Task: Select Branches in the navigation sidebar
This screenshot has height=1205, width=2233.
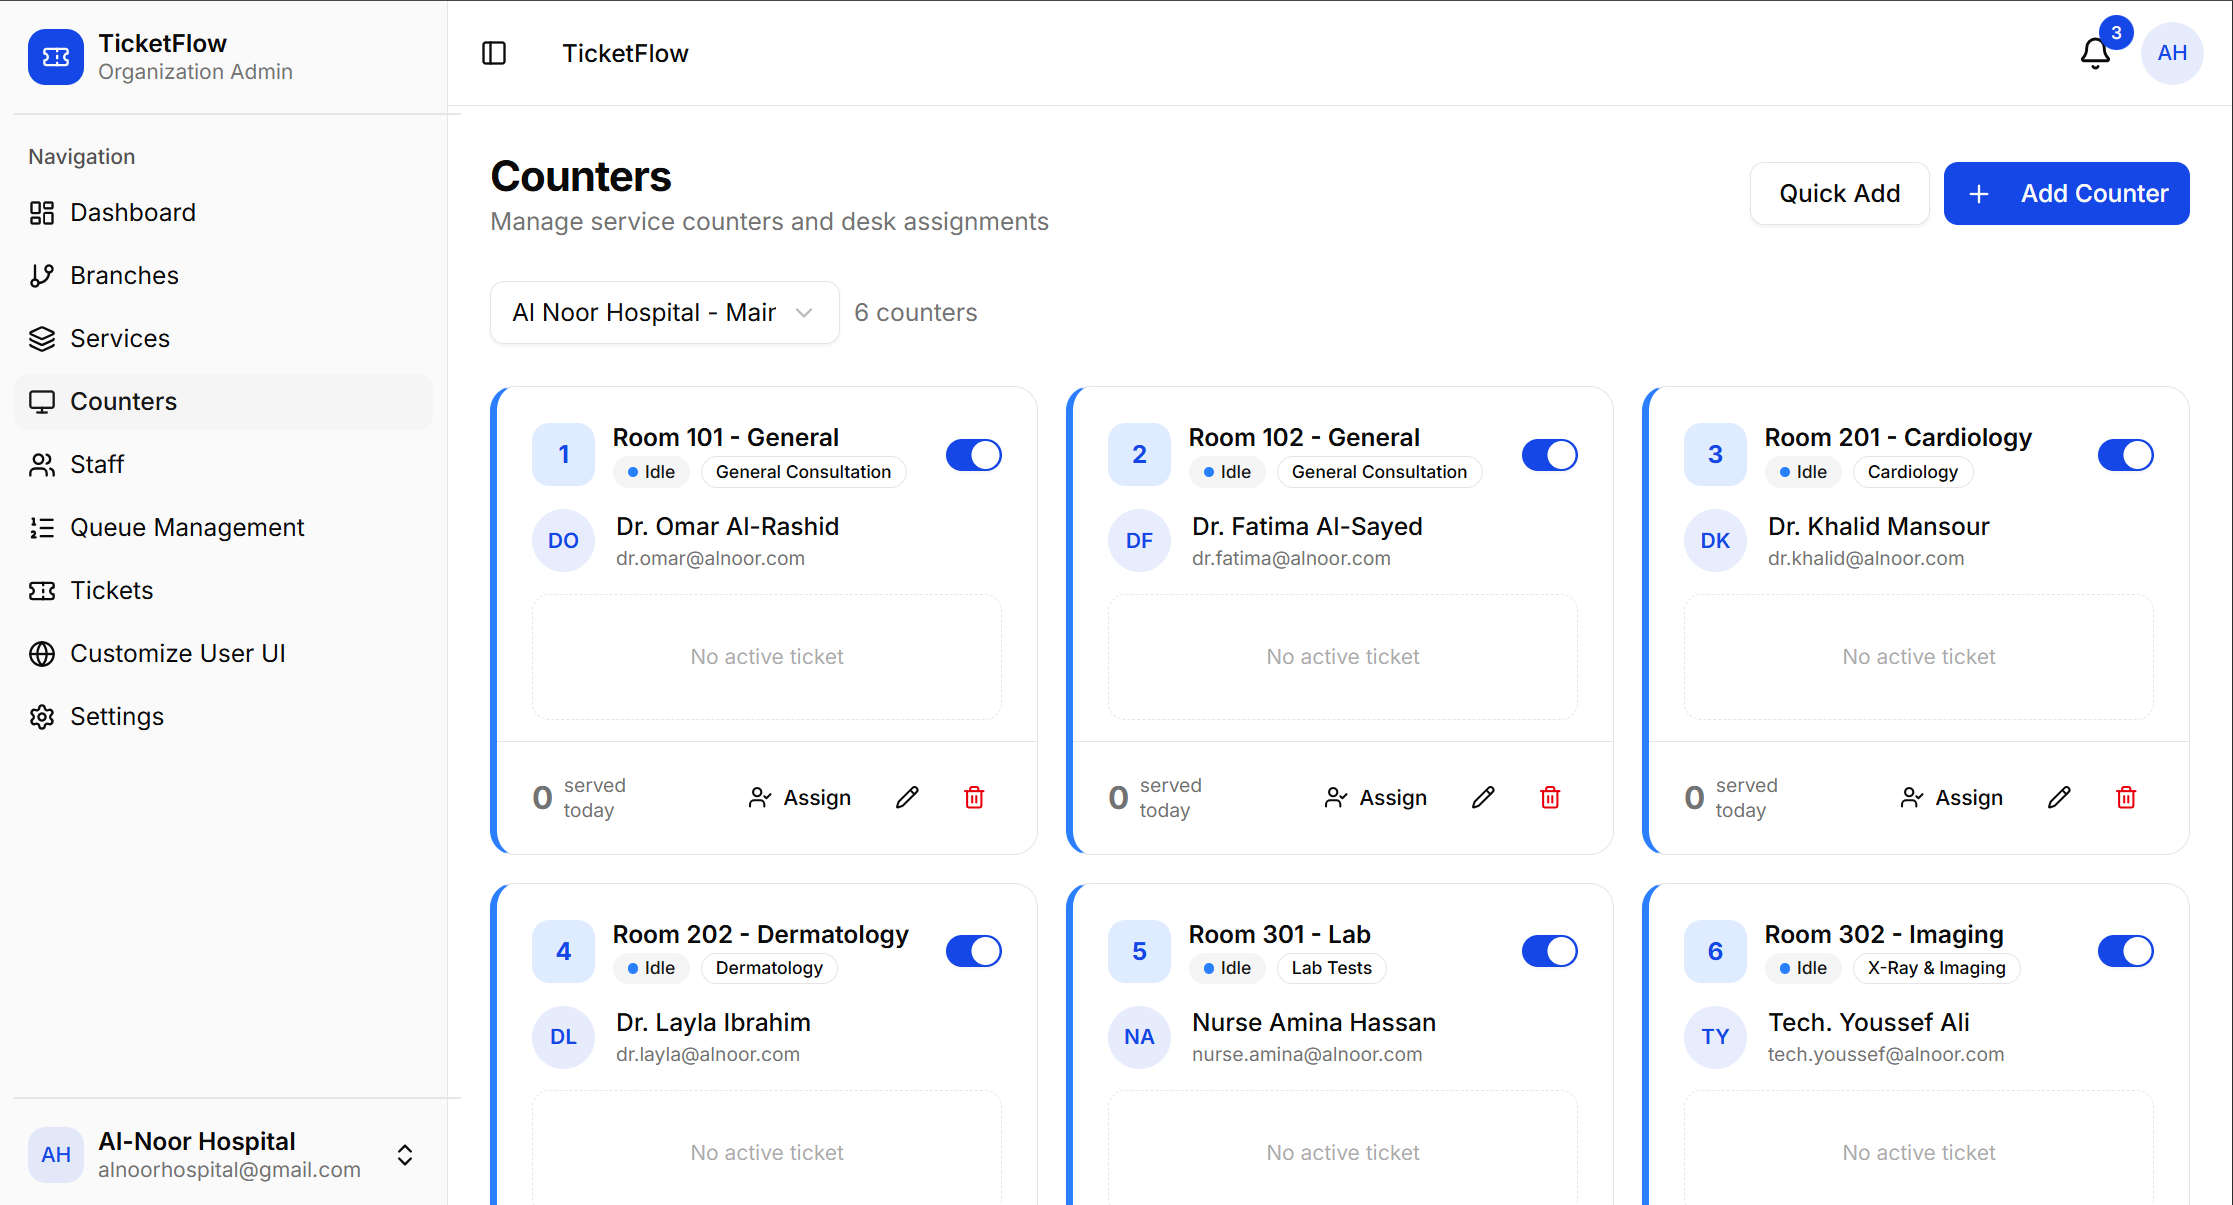Action: (124, 275)
